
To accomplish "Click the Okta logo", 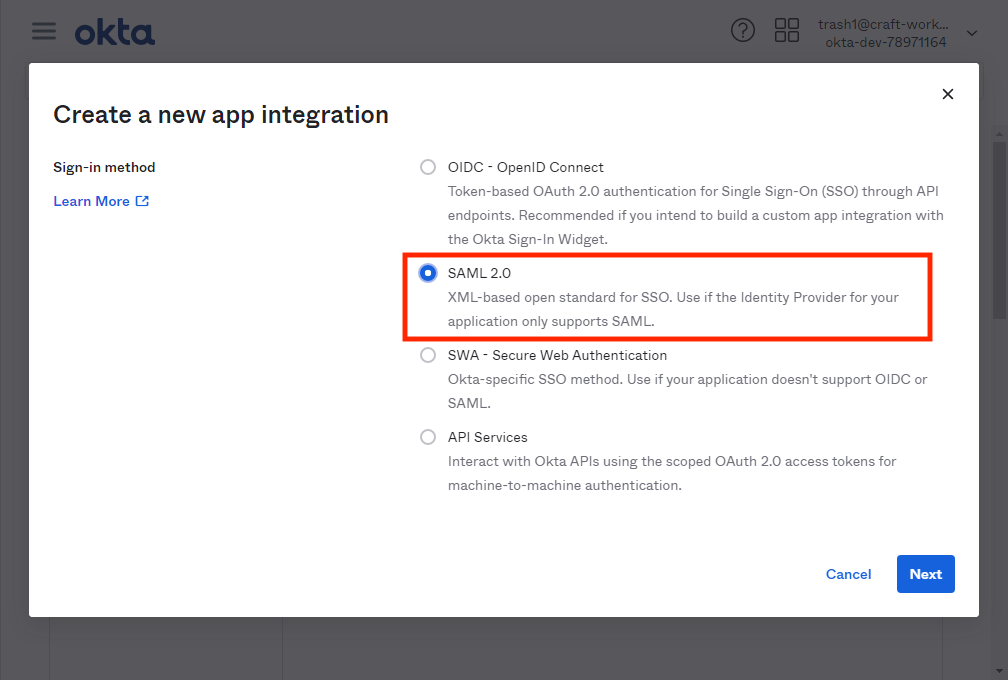I will 115,33.
